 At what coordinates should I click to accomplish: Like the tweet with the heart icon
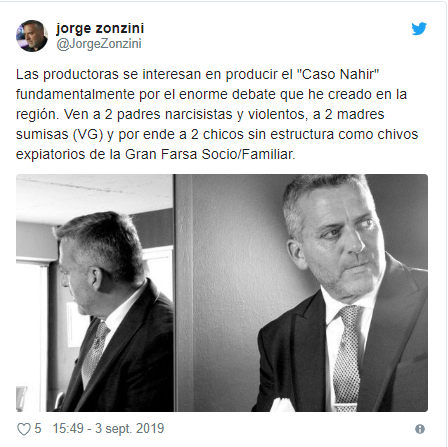click(24, 429)
